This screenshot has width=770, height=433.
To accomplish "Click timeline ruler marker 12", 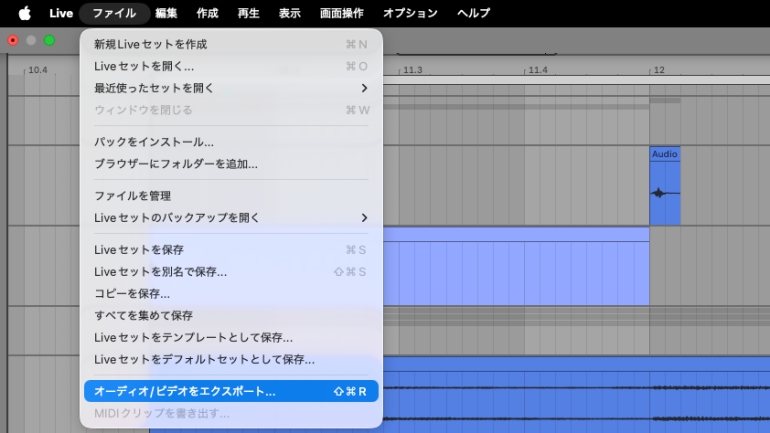I will pos(659,70).
